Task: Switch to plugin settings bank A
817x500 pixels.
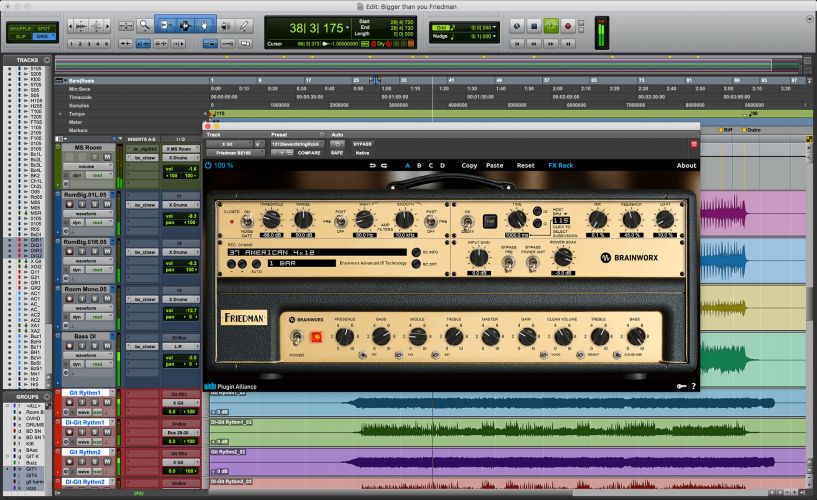Action: 407,165
